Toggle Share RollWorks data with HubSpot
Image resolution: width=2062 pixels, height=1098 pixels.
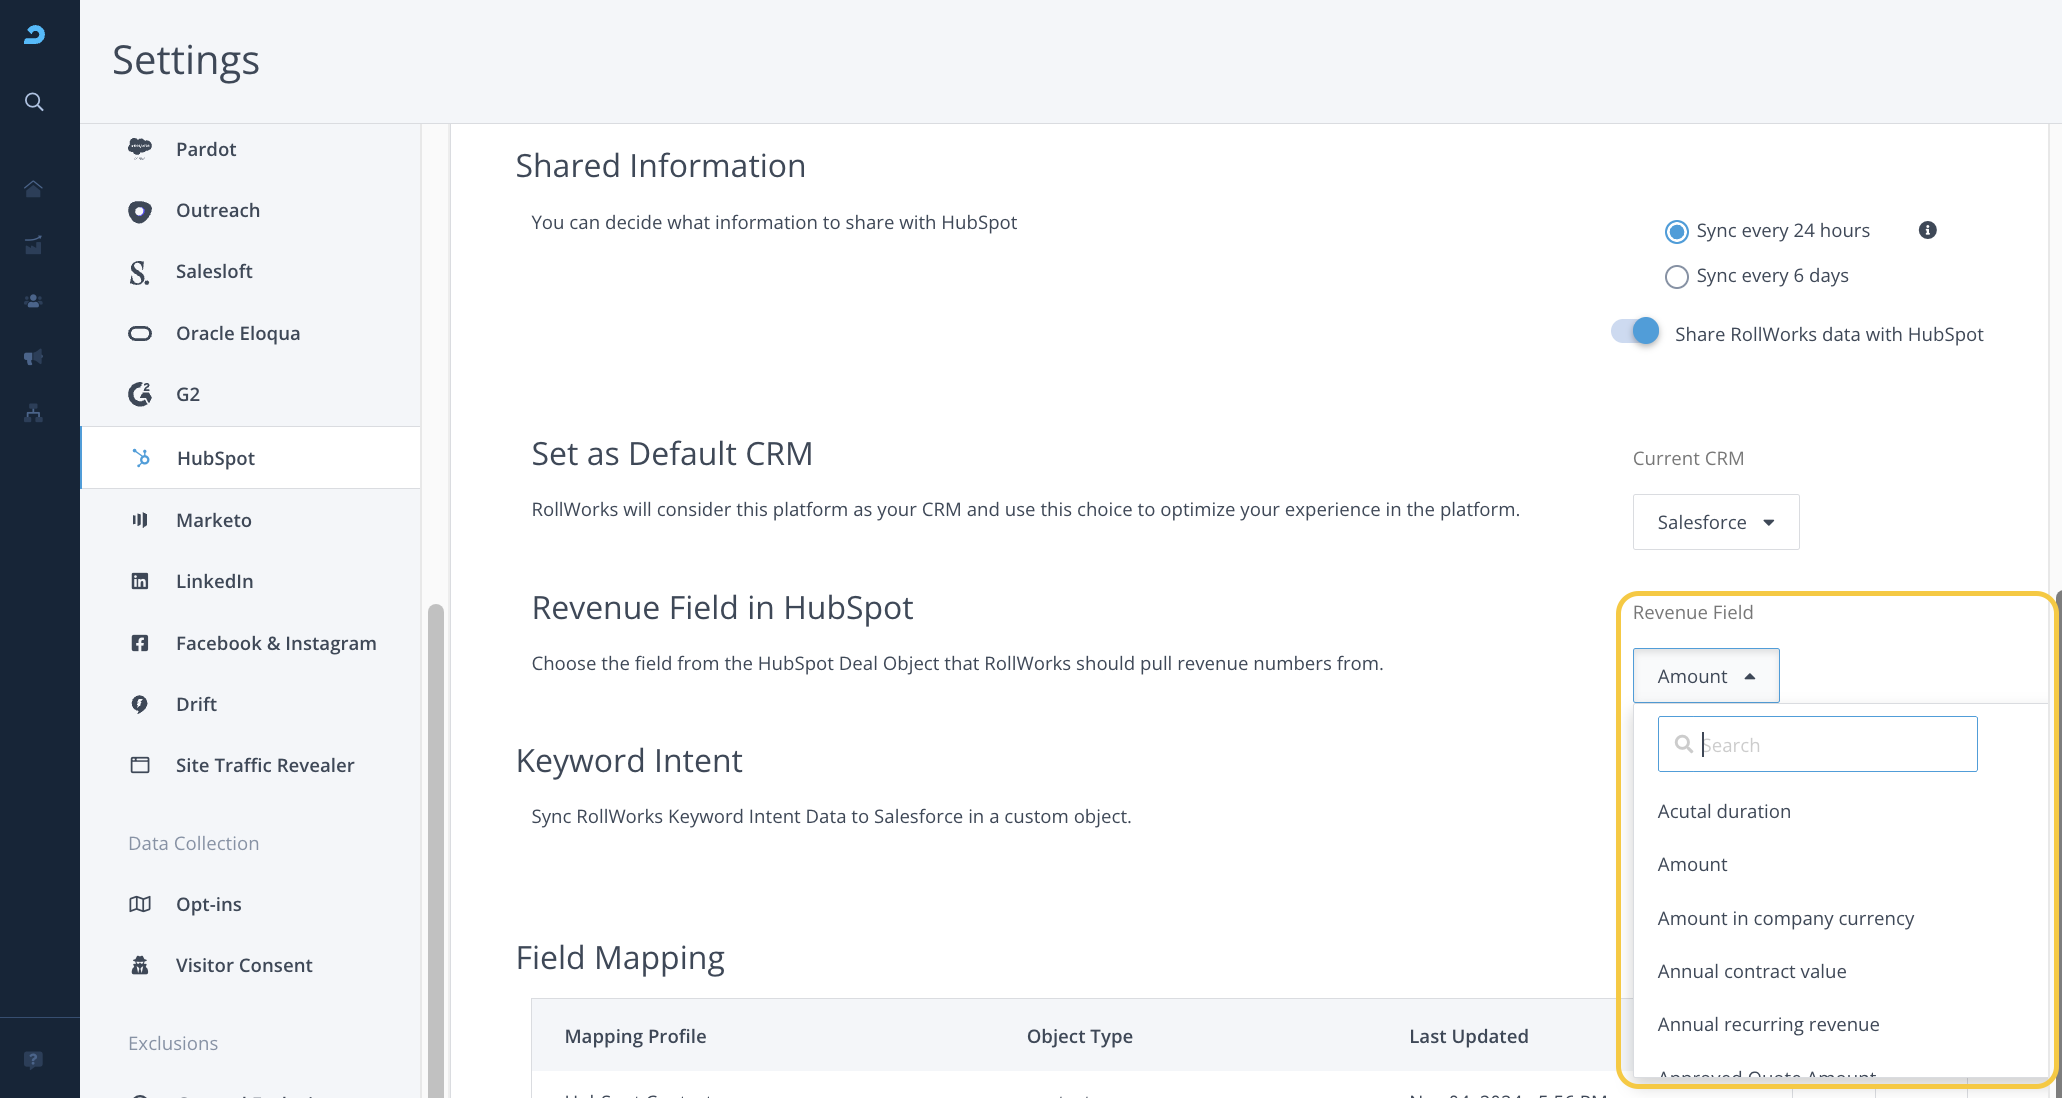click(x=1635, y=332)
